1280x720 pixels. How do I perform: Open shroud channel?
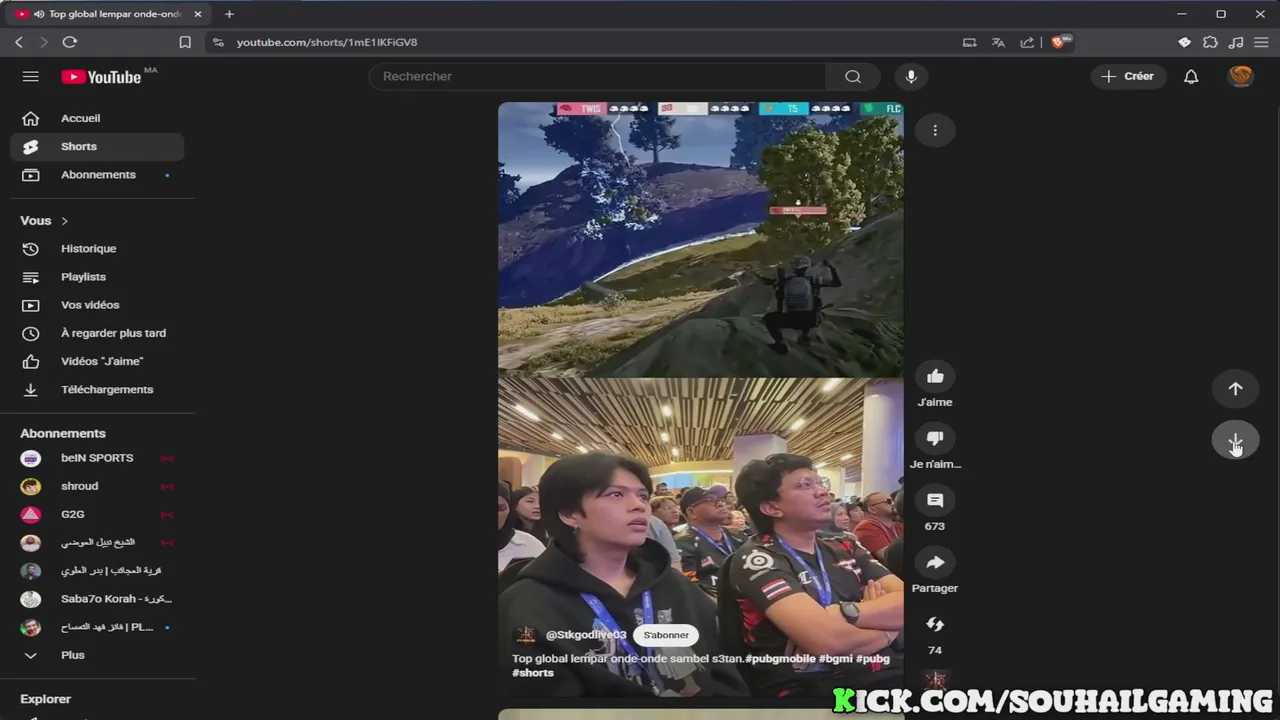click(98, 486)
